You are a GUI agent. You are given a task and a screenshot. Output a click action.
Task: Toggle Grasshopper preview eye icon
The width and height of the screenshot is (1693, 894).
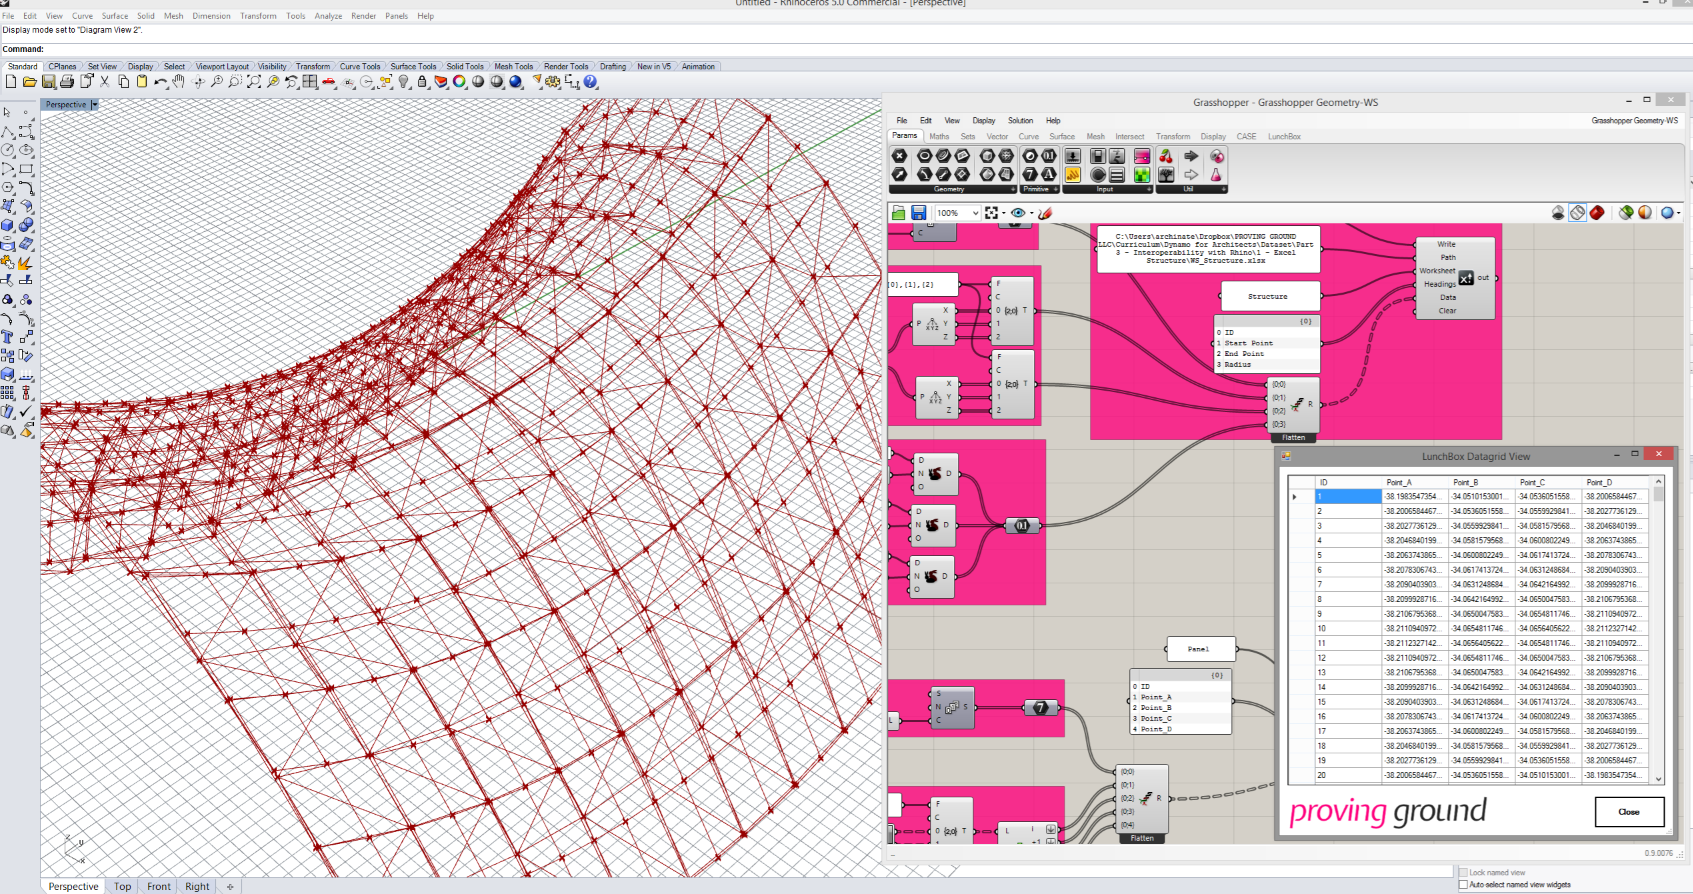[1018, 213]
